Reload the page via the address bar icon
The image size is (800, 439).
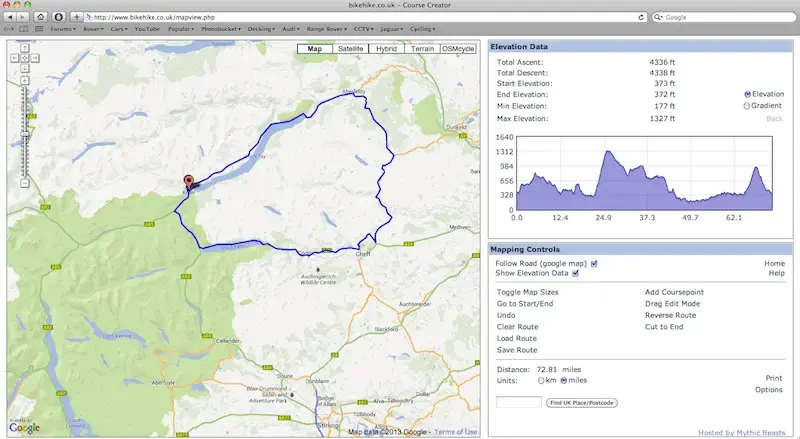[641, 17]
